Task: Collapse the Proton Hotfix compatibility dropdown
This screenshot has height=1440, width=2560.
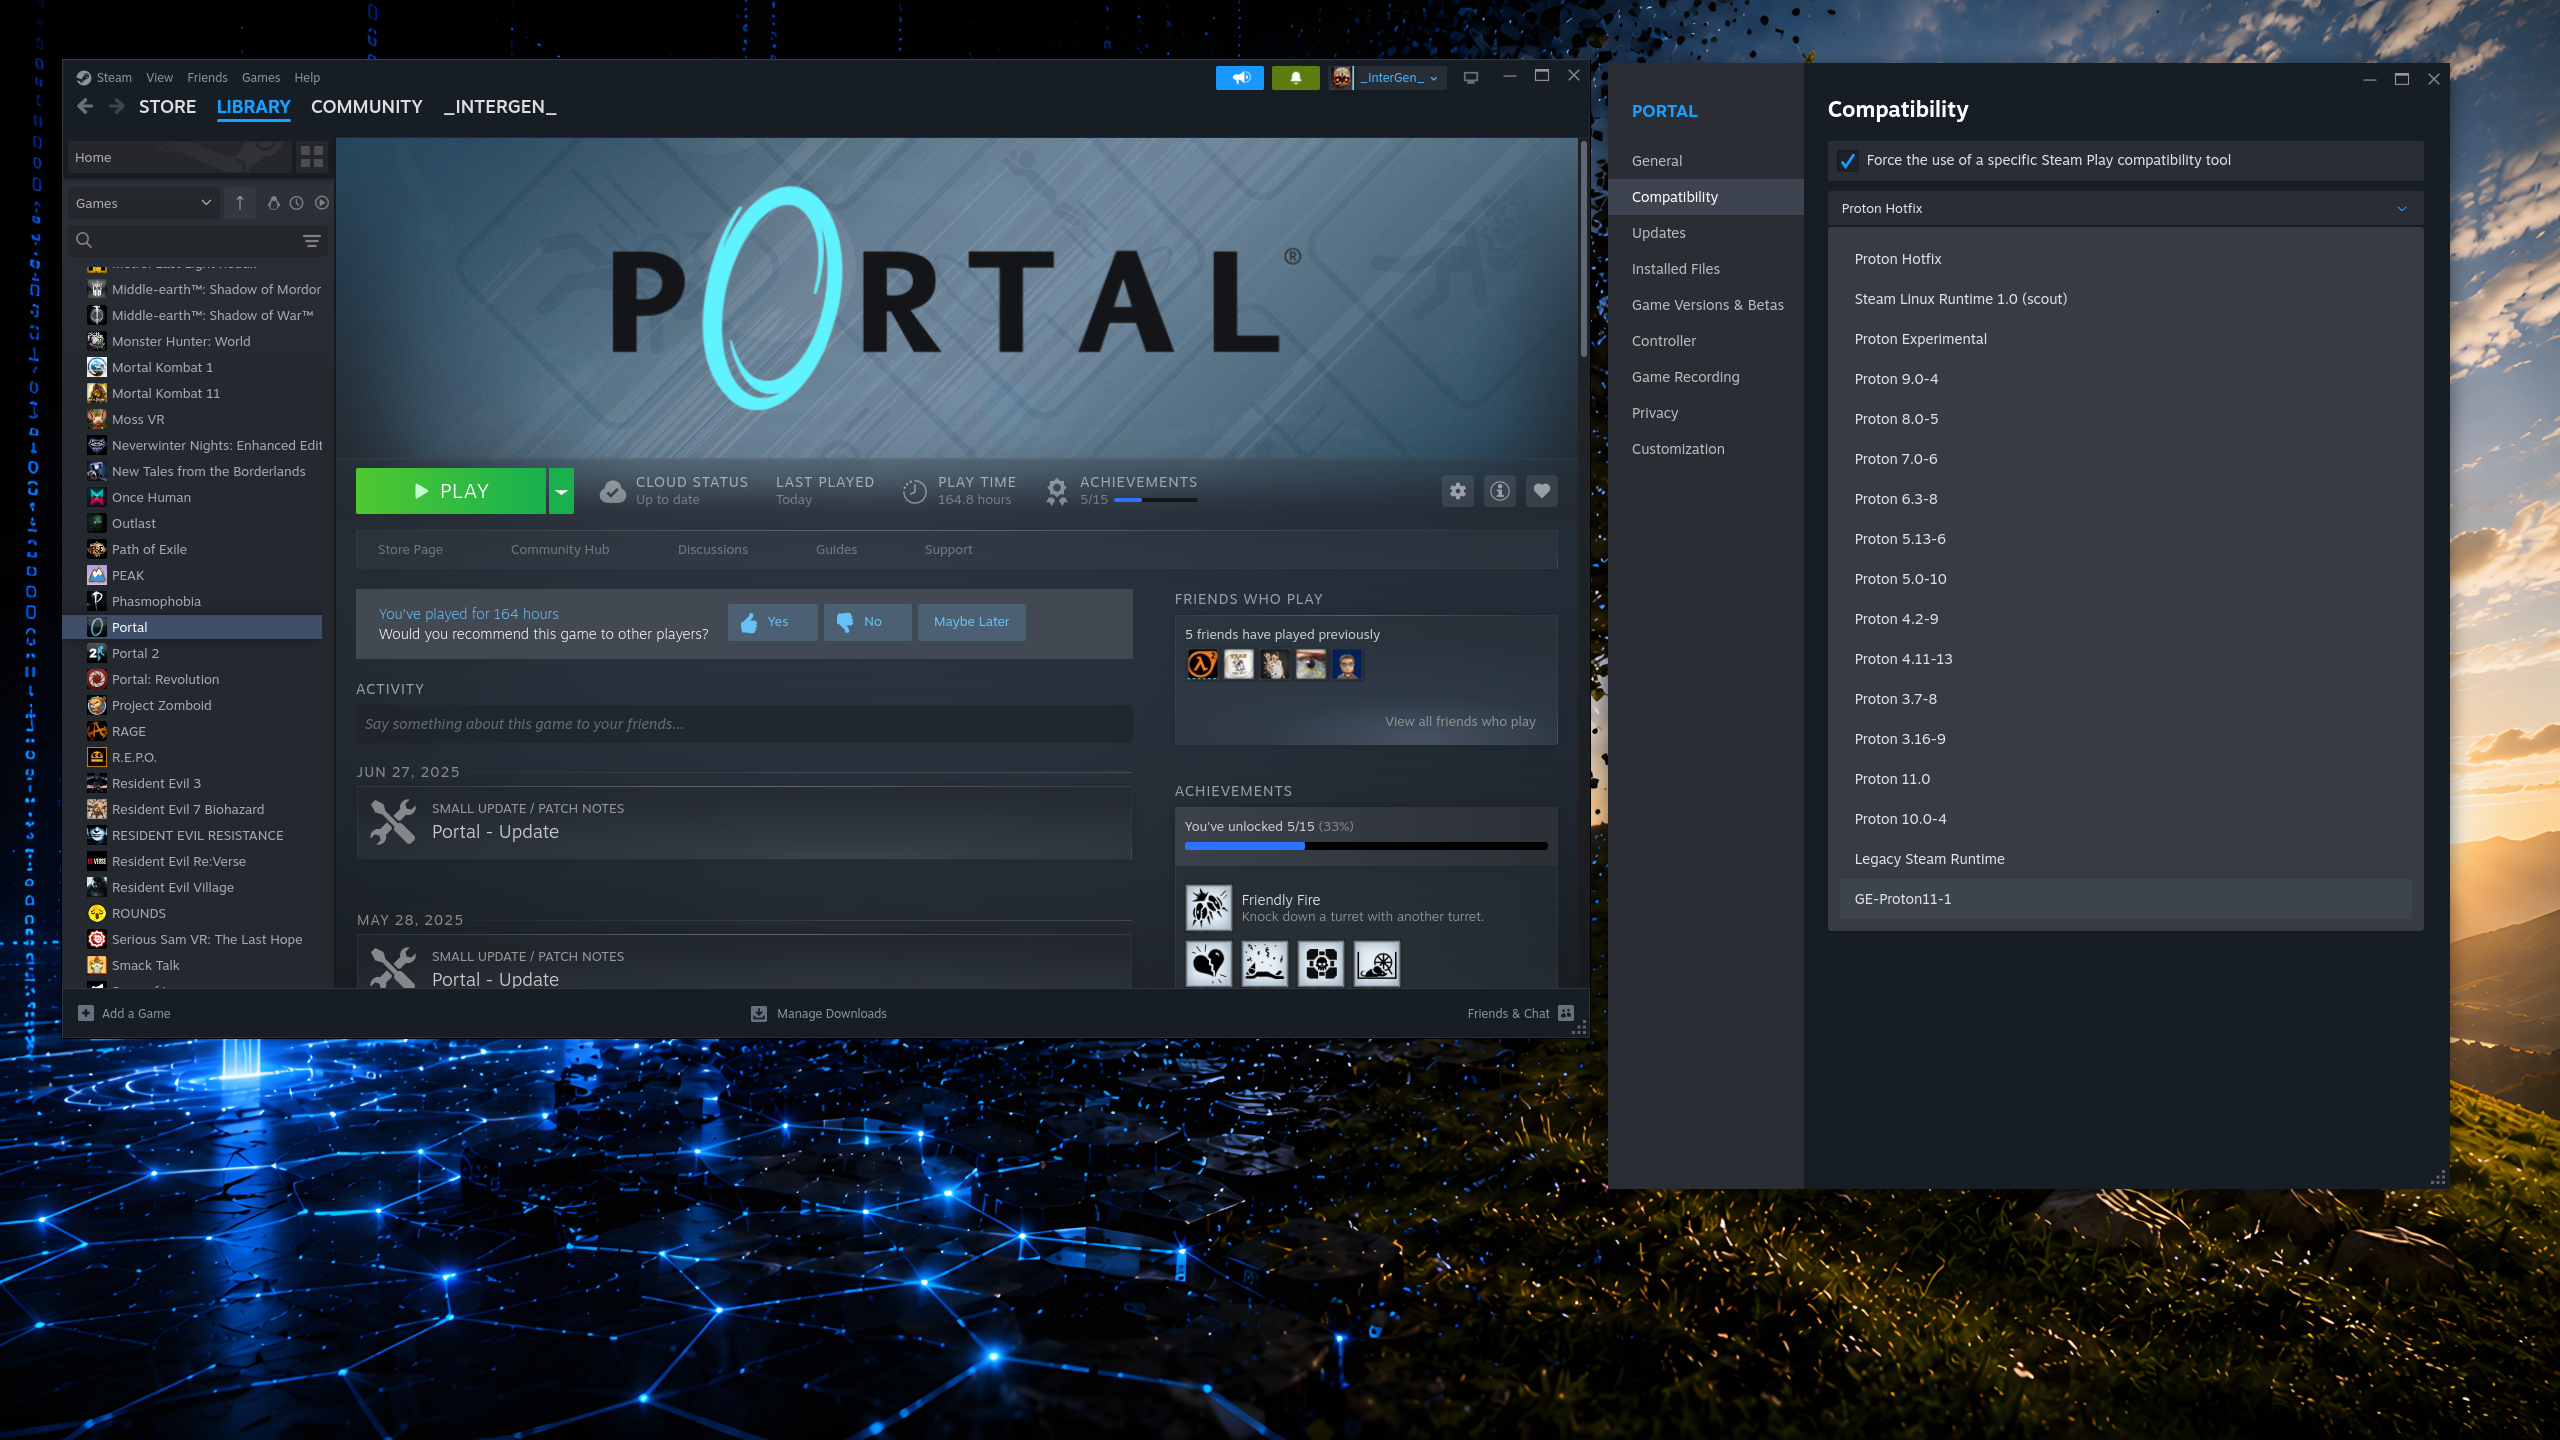Action: pyautogui.click(x=2126, y=208)
